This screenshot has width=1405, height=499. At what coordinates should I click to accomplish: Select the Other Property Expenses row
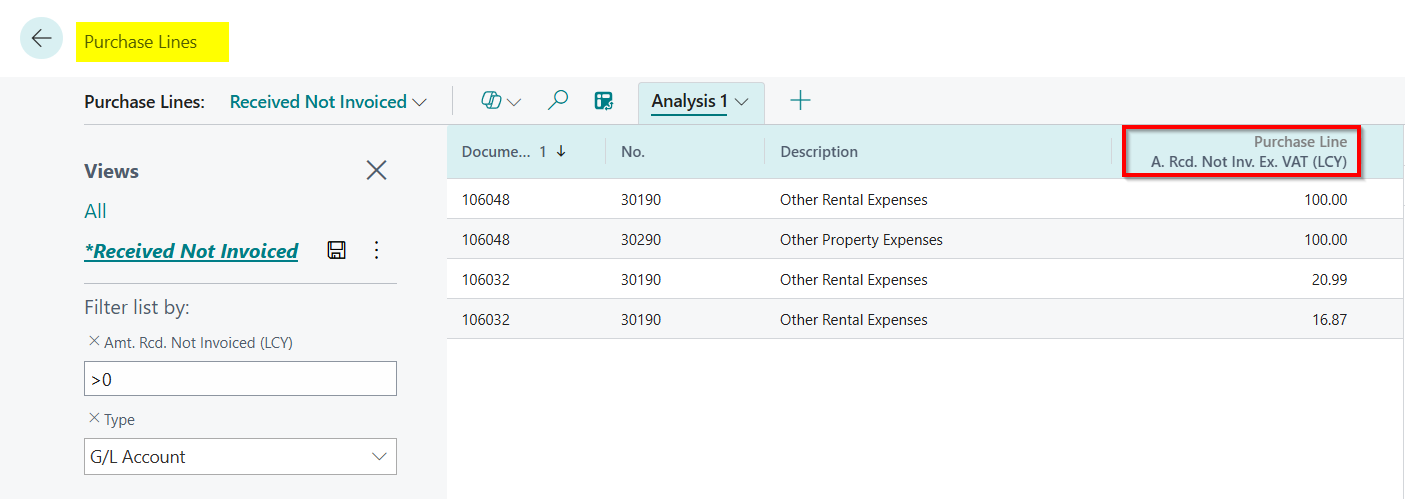[861, 240]
